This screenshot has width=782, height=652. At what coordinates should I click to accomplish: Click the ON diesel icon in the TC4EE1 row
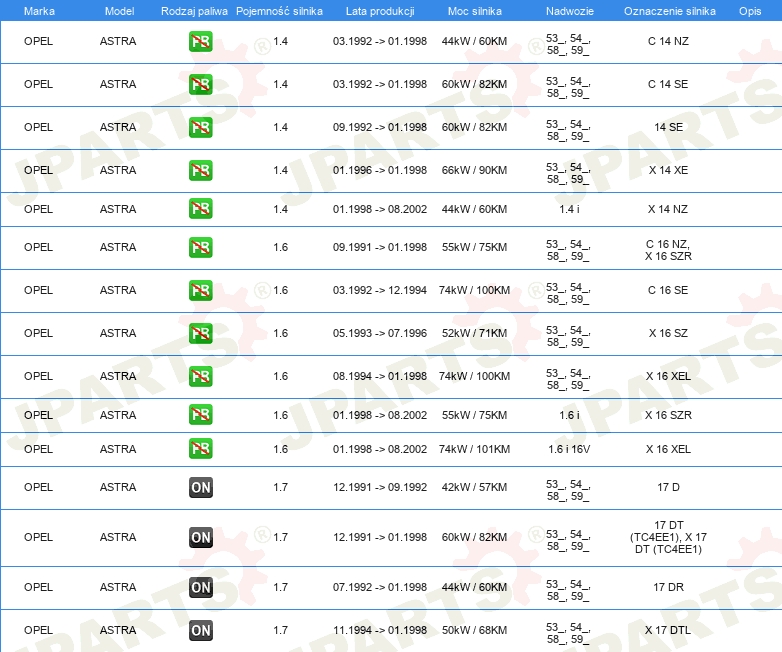(x=200, y=537)
